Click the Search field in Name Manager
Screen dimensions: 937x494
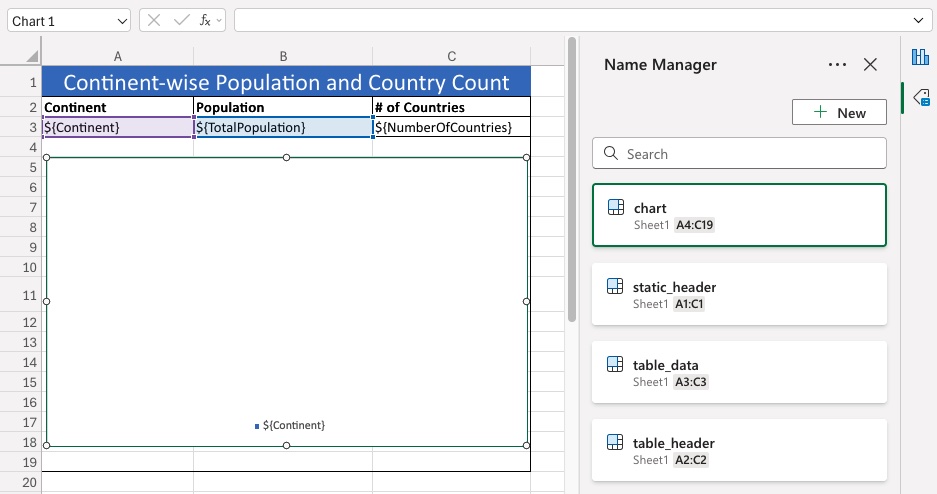click(739, 154)
